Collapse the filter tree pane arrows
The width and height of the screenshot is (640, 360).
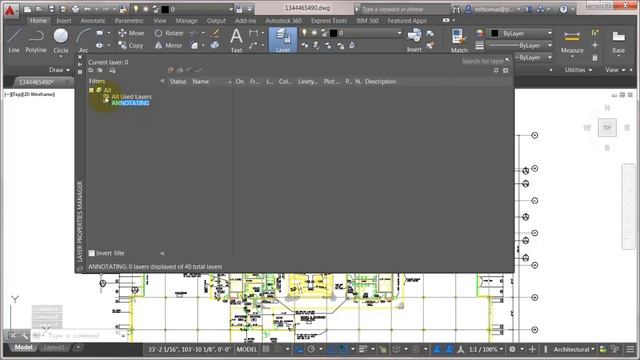tap(162, 81)
